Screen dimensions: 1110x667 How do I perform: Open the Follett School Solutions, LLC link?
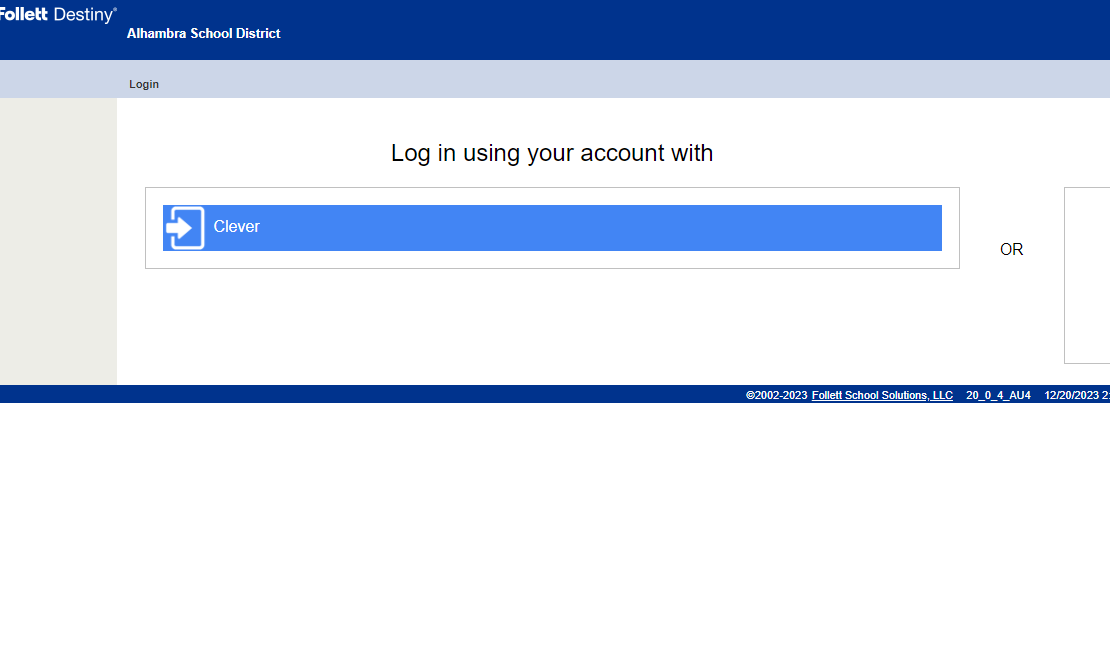pos(882,395)
